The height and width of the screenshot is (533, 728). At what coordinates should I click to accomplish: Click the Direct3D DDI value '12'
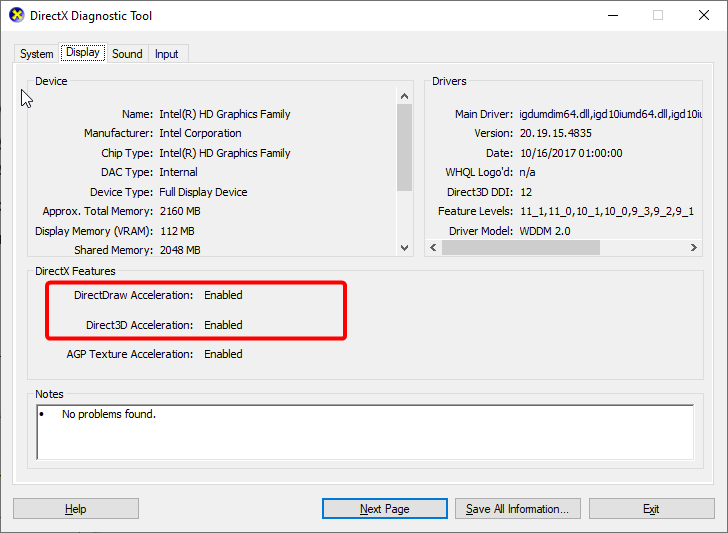pos(526,192)
